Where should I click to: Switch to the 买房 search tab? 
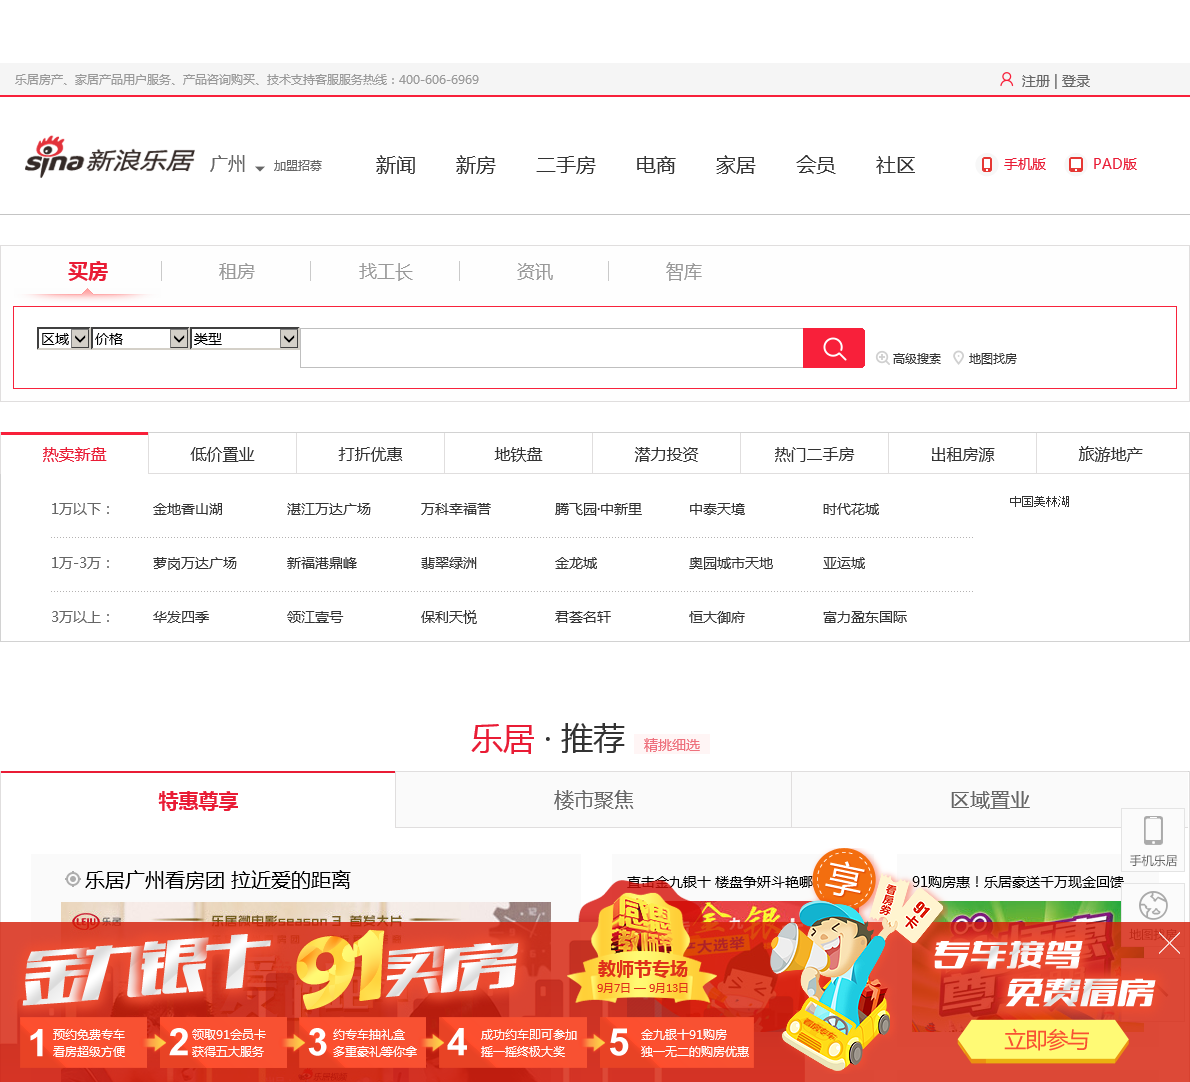coord(87,272)
